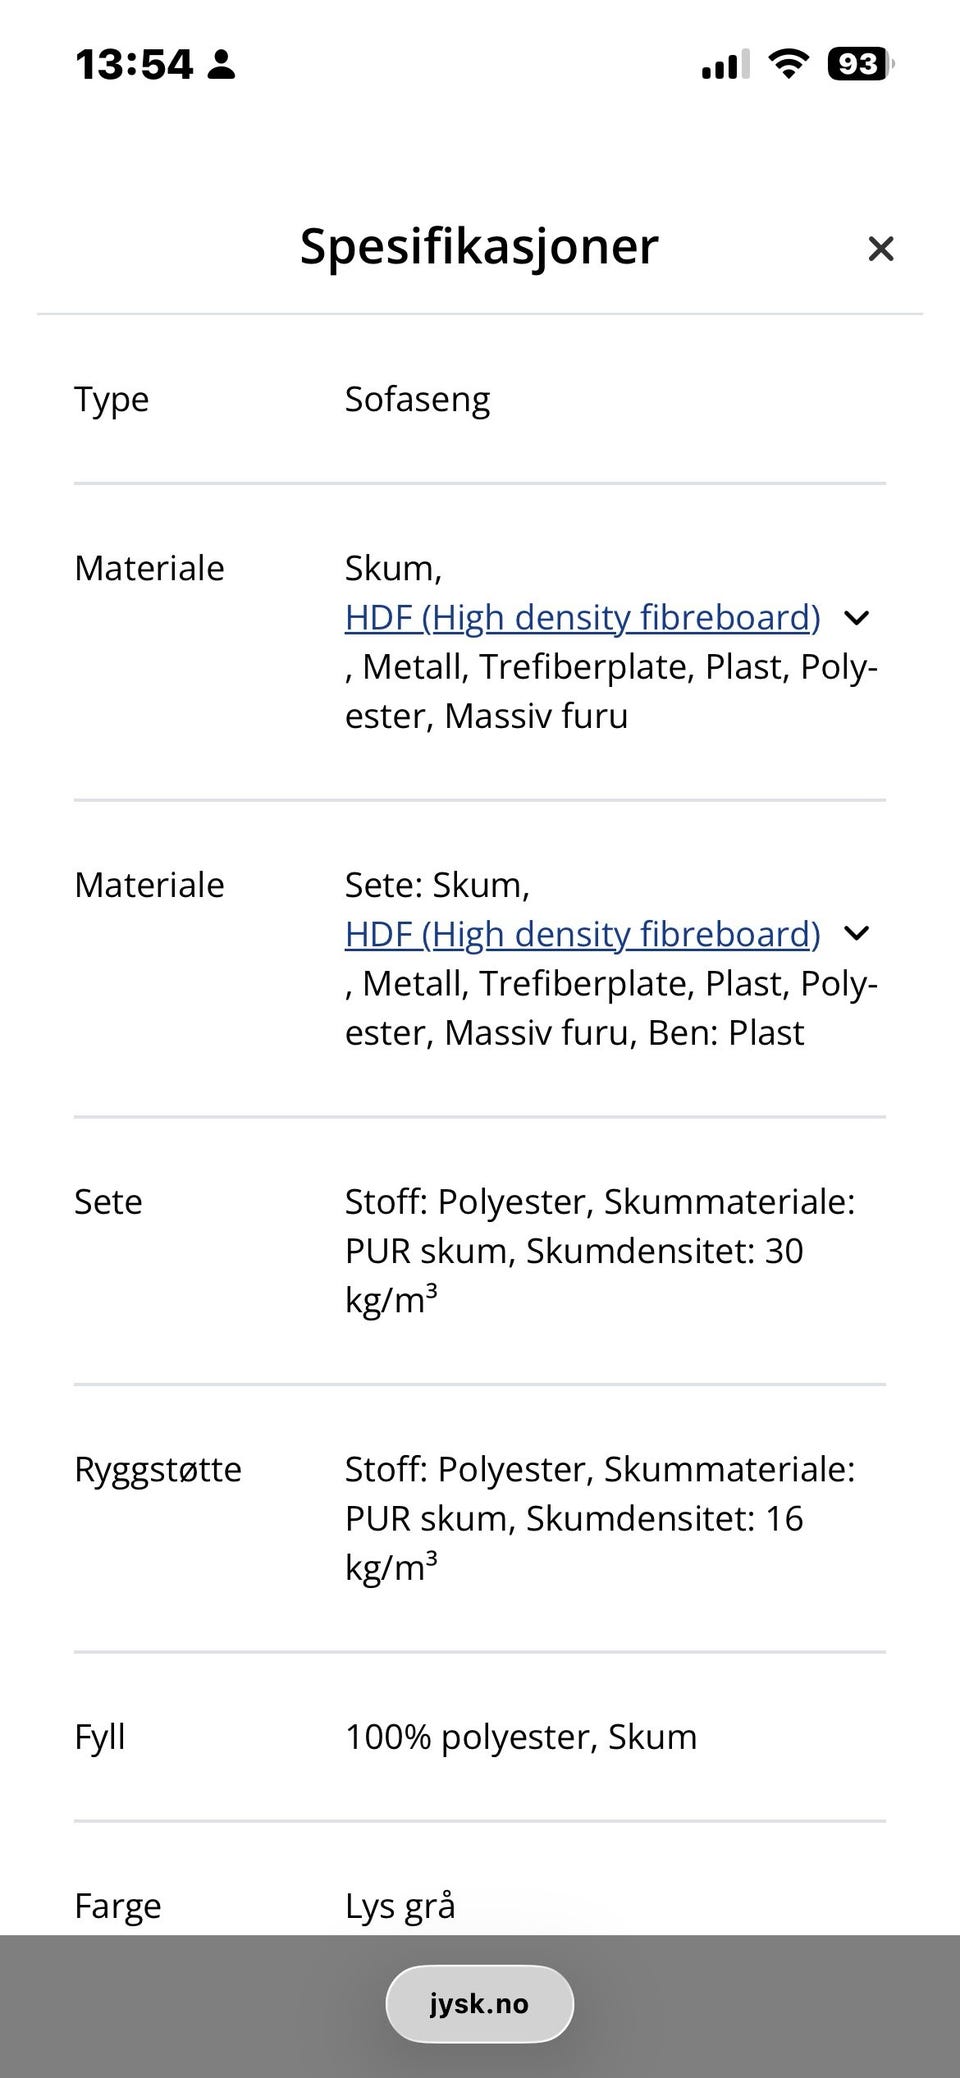Screen dimensions: 960x2078
Task: Tap the Sete specification row label
Action: pos(108,1201)
